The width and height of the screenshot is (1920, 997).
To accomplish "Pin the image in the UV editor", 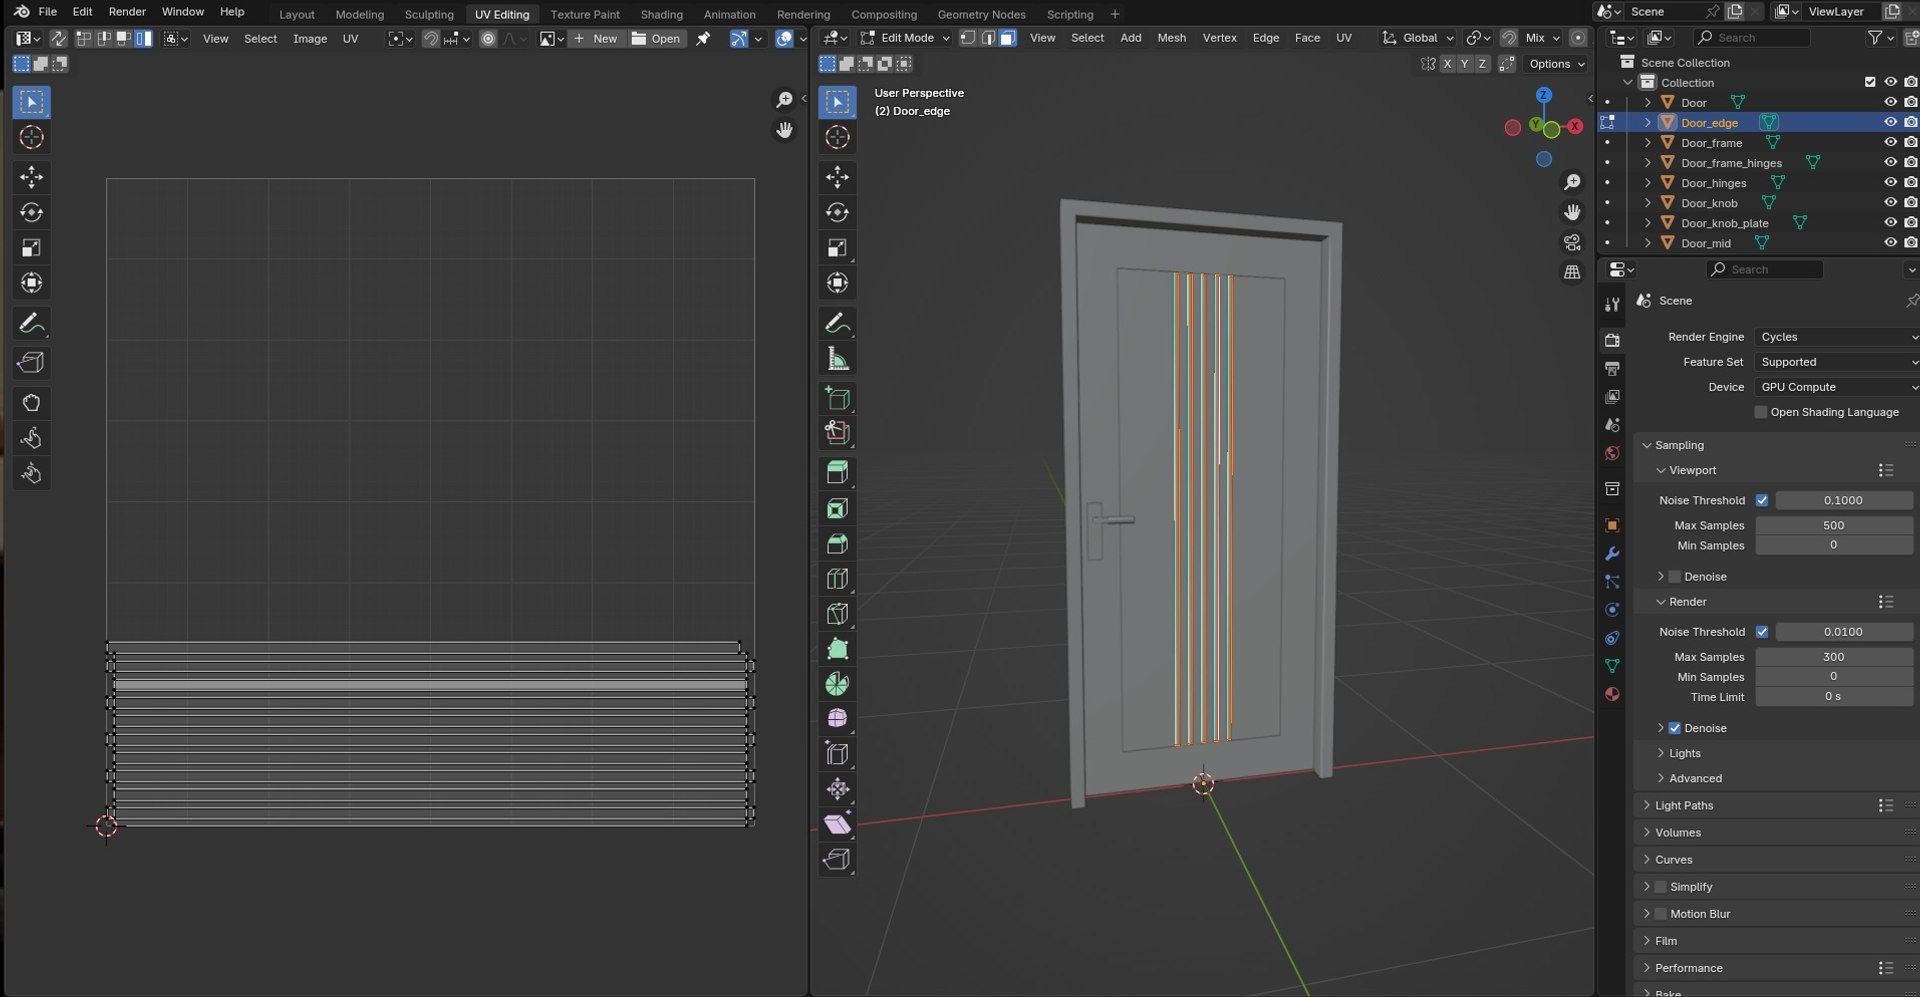I will [703, 38].
